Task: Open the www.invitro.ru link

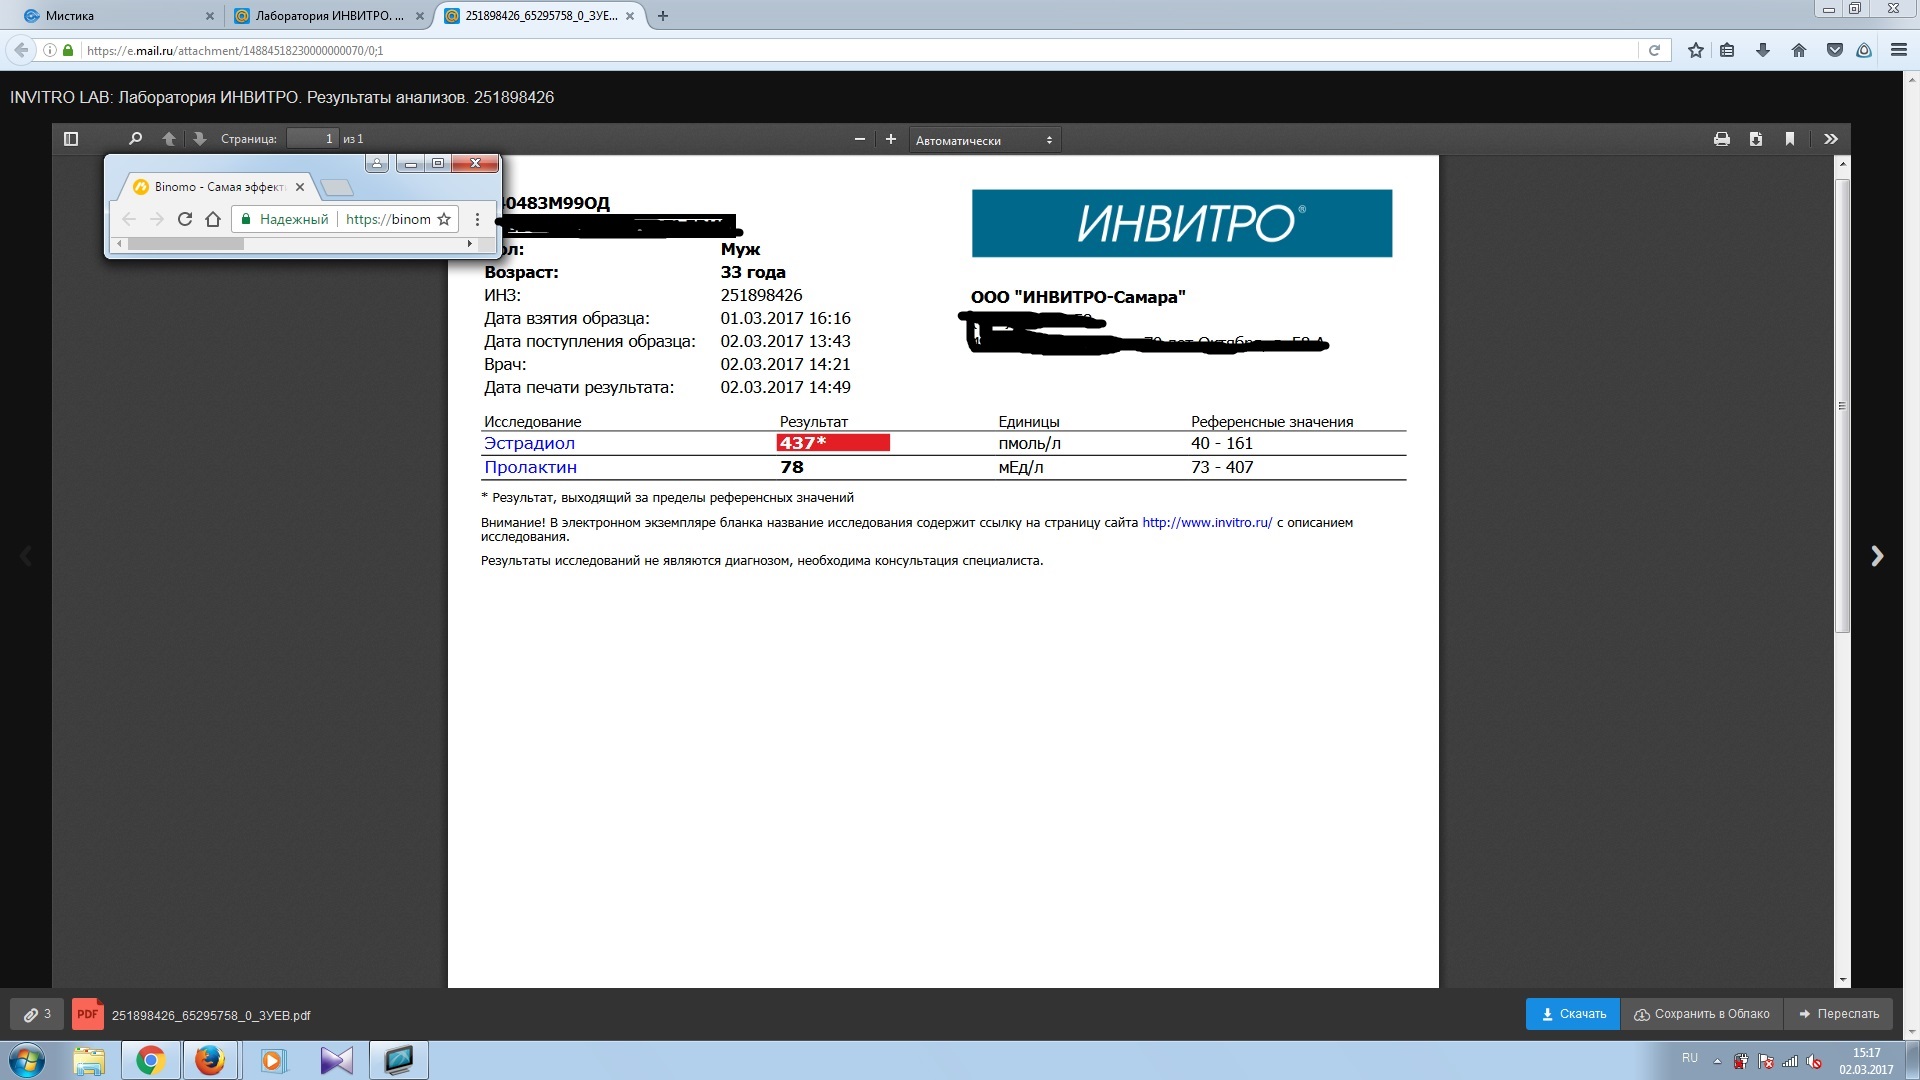Action: click(x=1207, y=522)
